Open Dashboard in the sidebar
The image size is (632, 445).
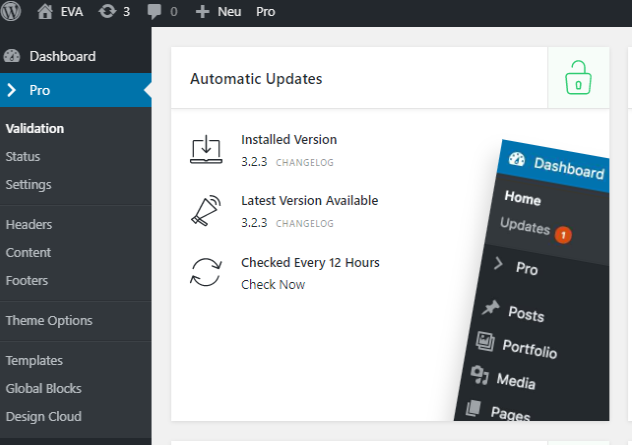pos(62,56)
